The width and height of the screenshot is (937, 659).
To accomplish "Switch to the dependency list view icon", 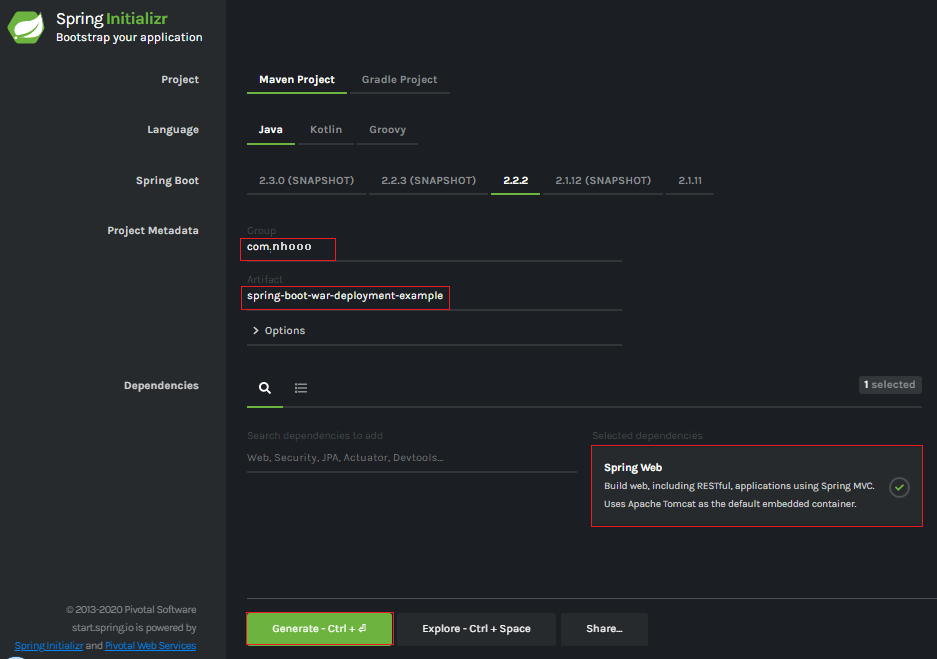I will [x=301, y=388].
